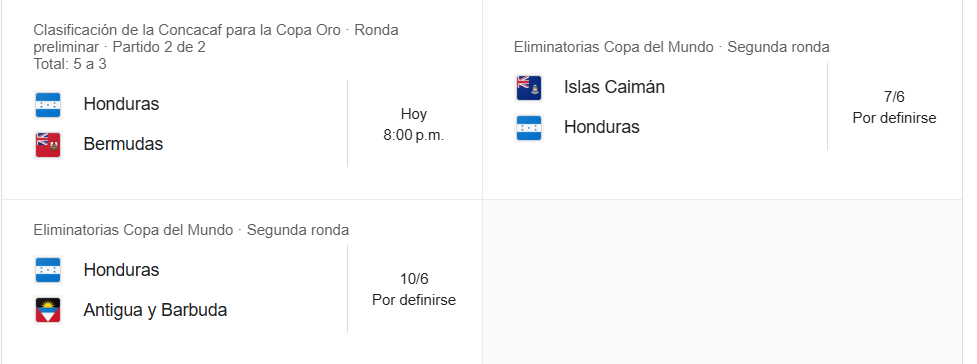Select Honduras under Islas Caimán

[602, 127]
